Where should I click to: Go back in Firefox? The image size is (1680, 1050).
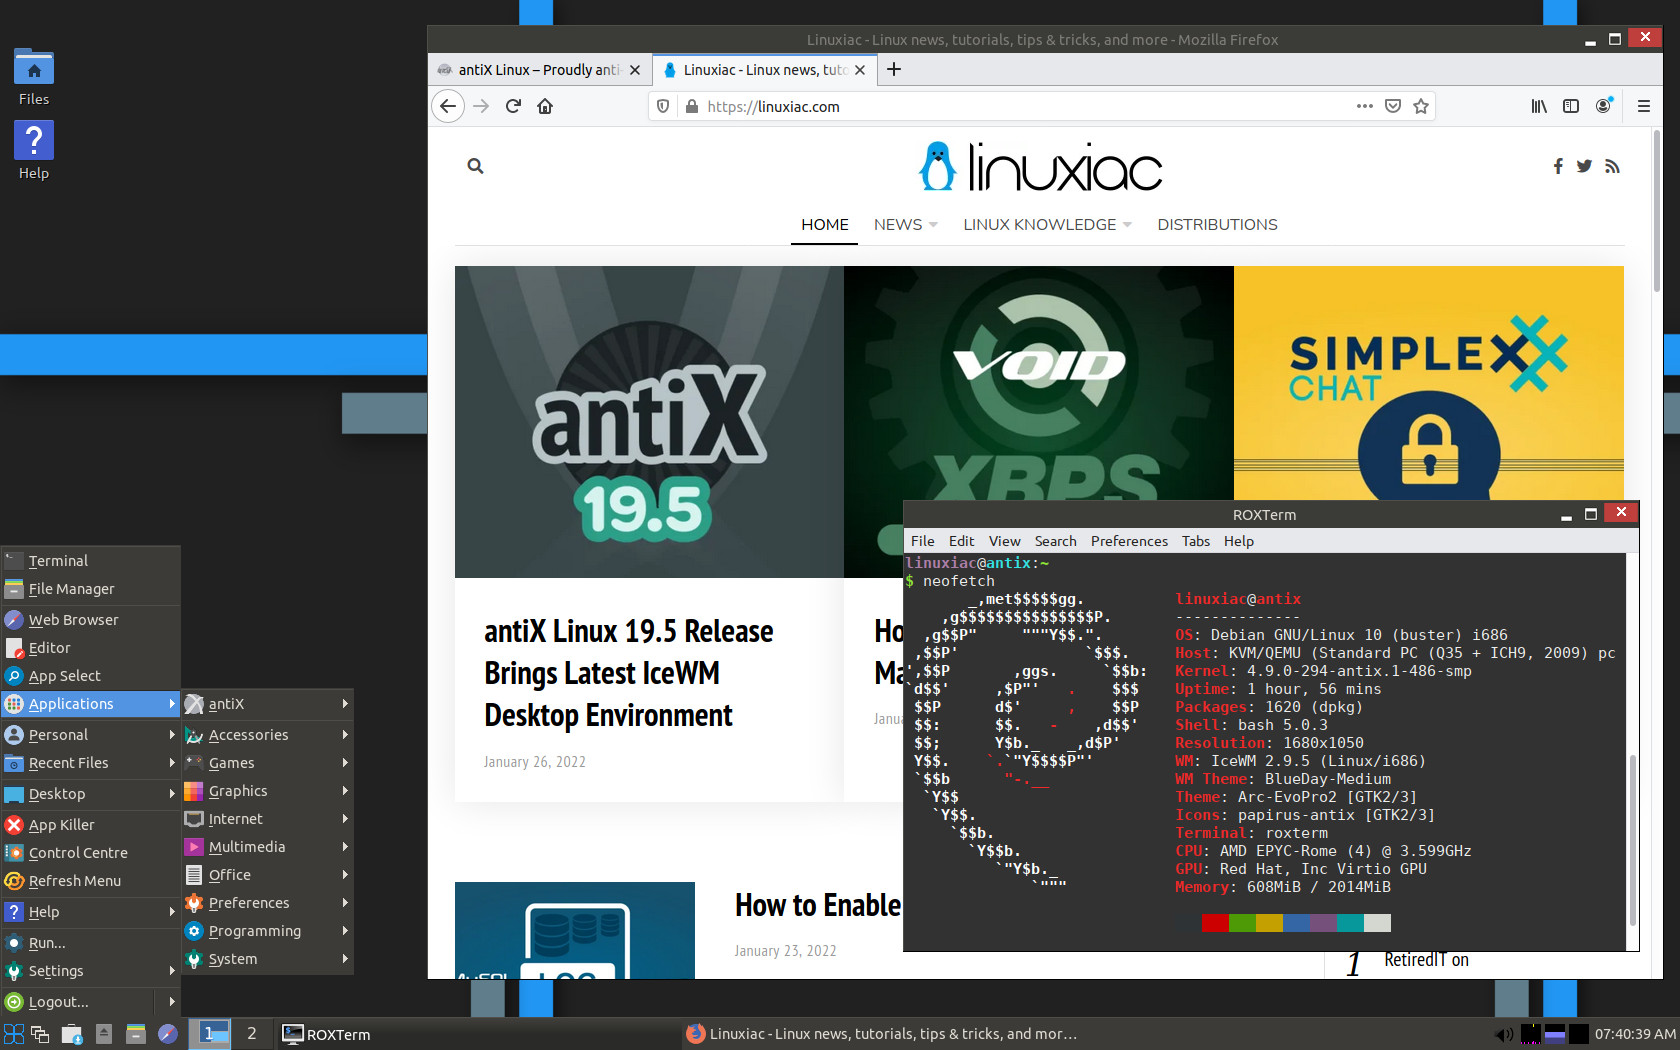pyautogui.click(x=448, y=106)
